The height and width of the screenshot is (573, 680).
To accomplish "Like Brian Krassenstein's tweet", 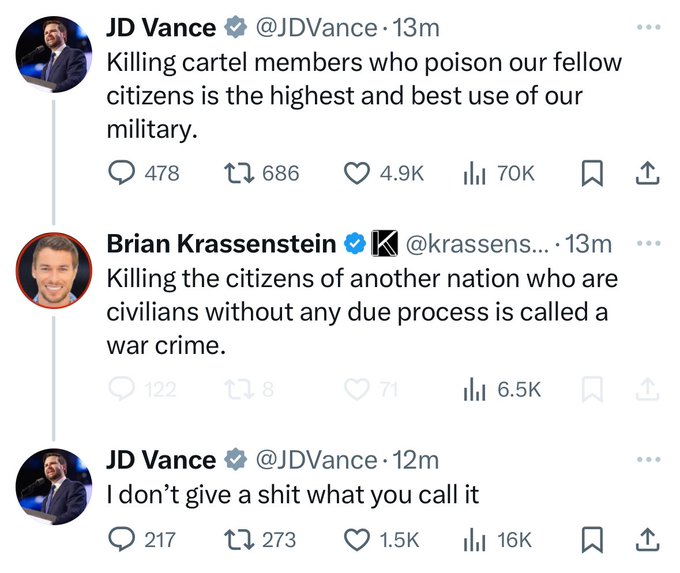I will 358,389.
